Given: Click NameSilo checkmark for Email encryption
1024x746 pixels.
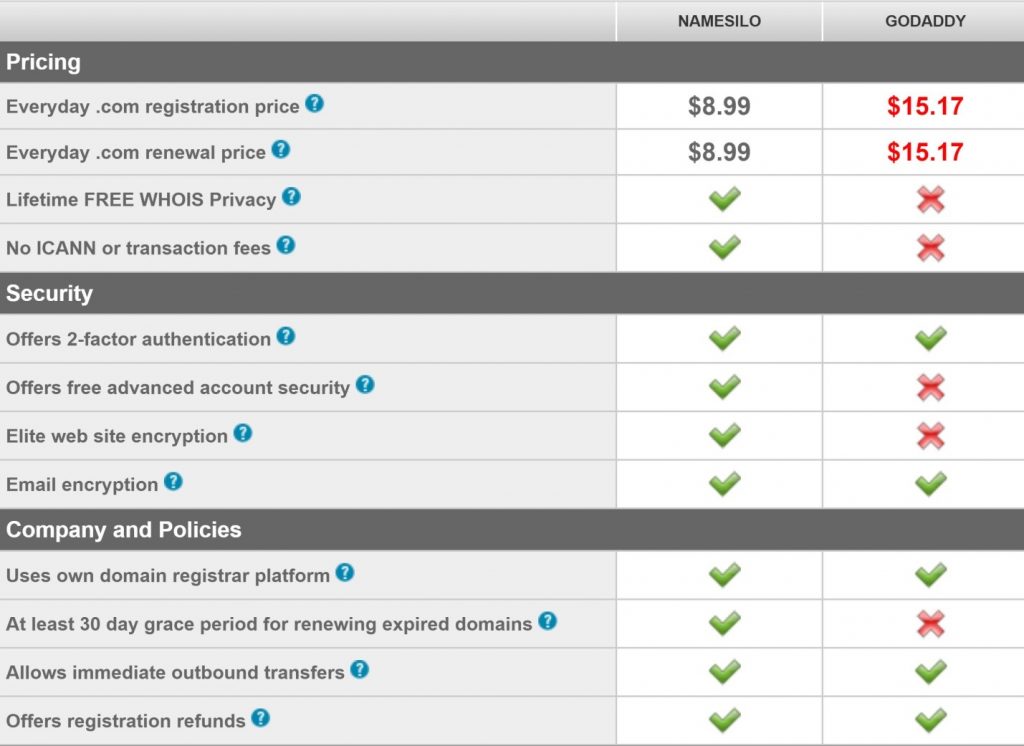Looking at the screenshot, I should coord(725,483).
